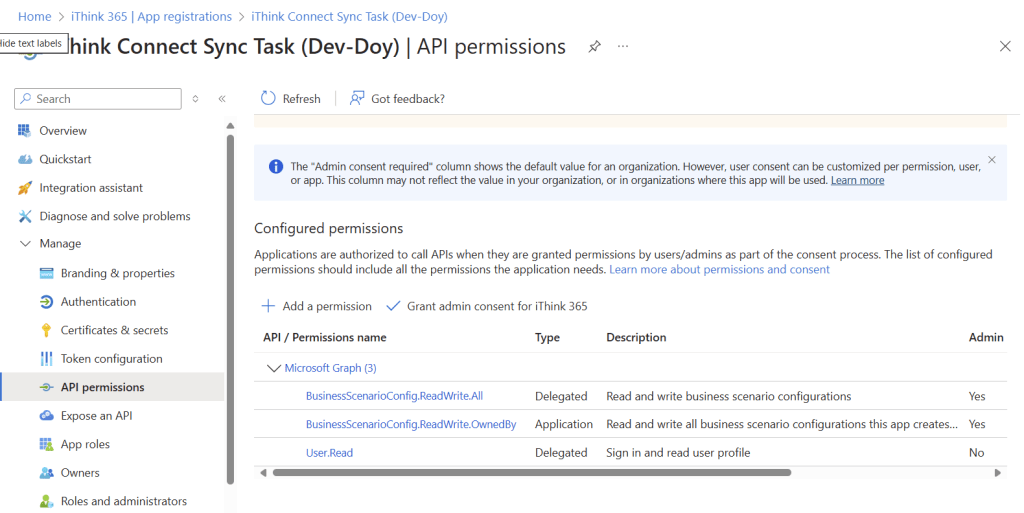Click the Refresh icon in toolbar
Image resolution: width=1024 pixels, height=513 pixels.
(x=268, y=98)
